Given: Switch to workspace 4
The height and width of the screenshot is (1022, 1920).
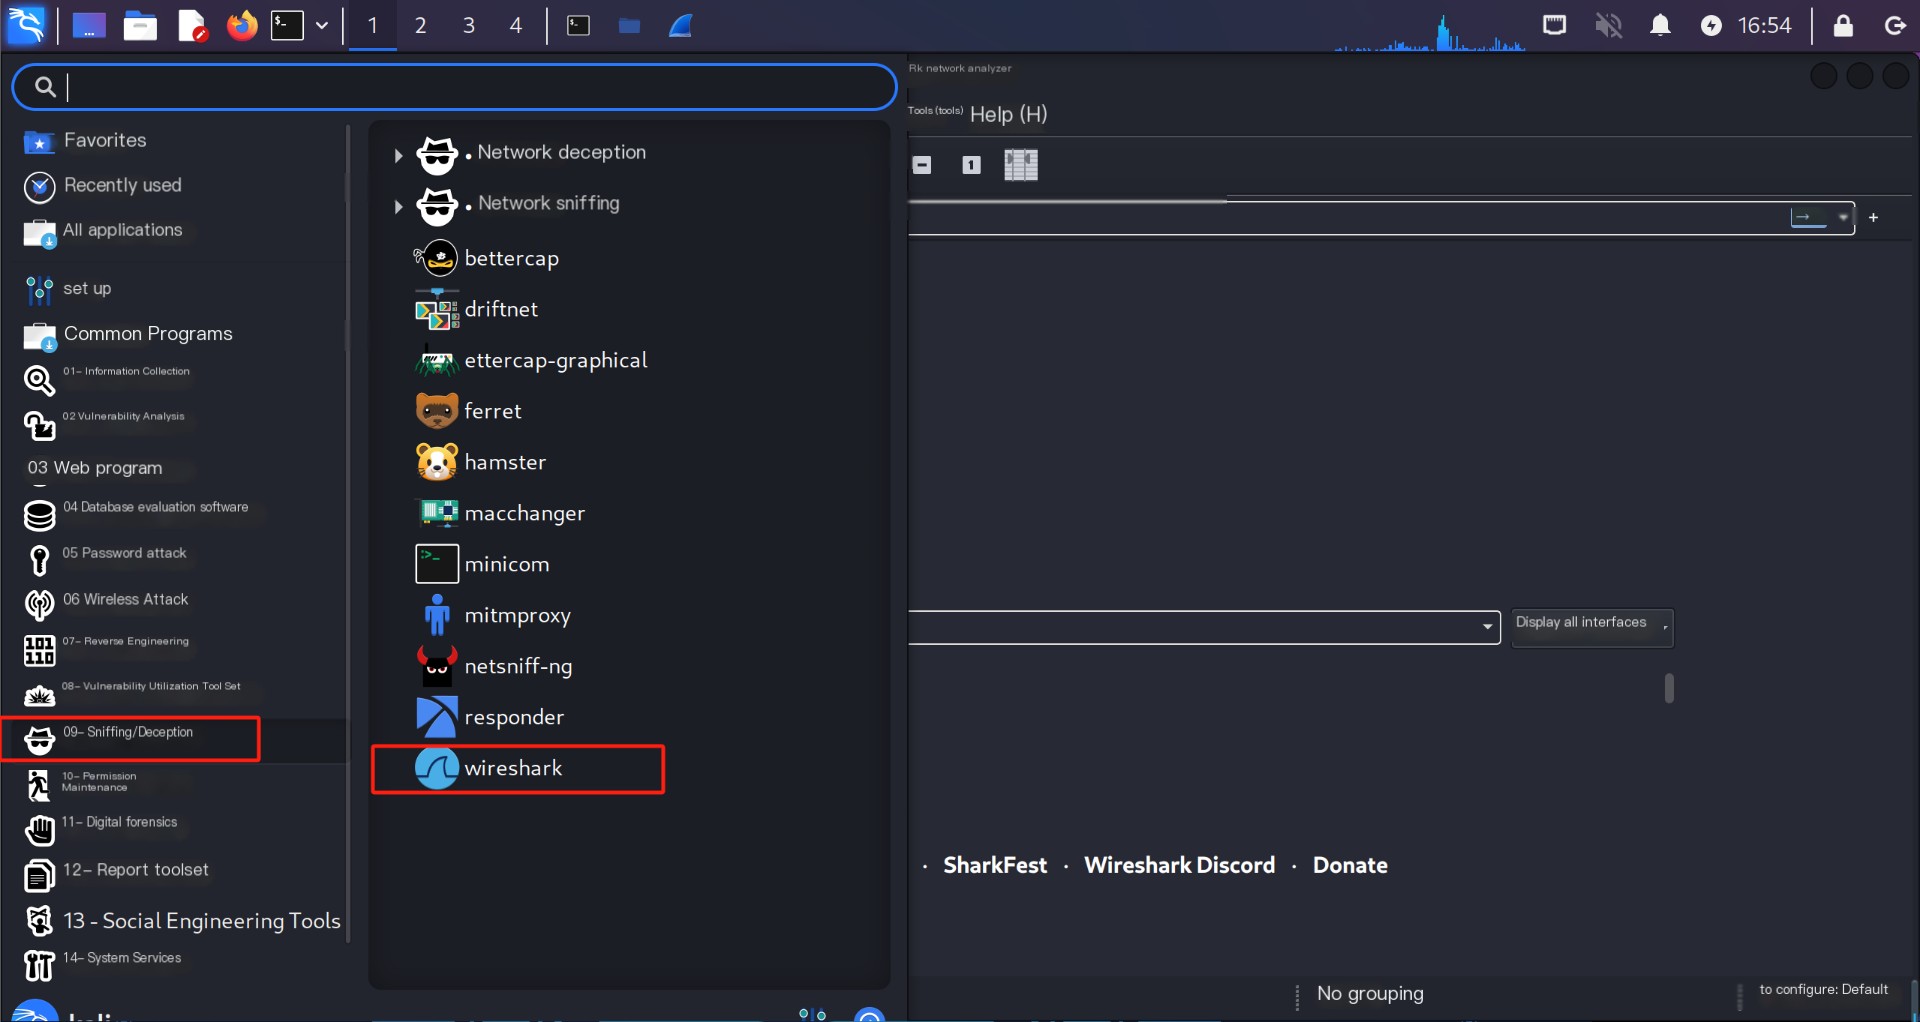Looking at the screenshot, I should 516,25.
